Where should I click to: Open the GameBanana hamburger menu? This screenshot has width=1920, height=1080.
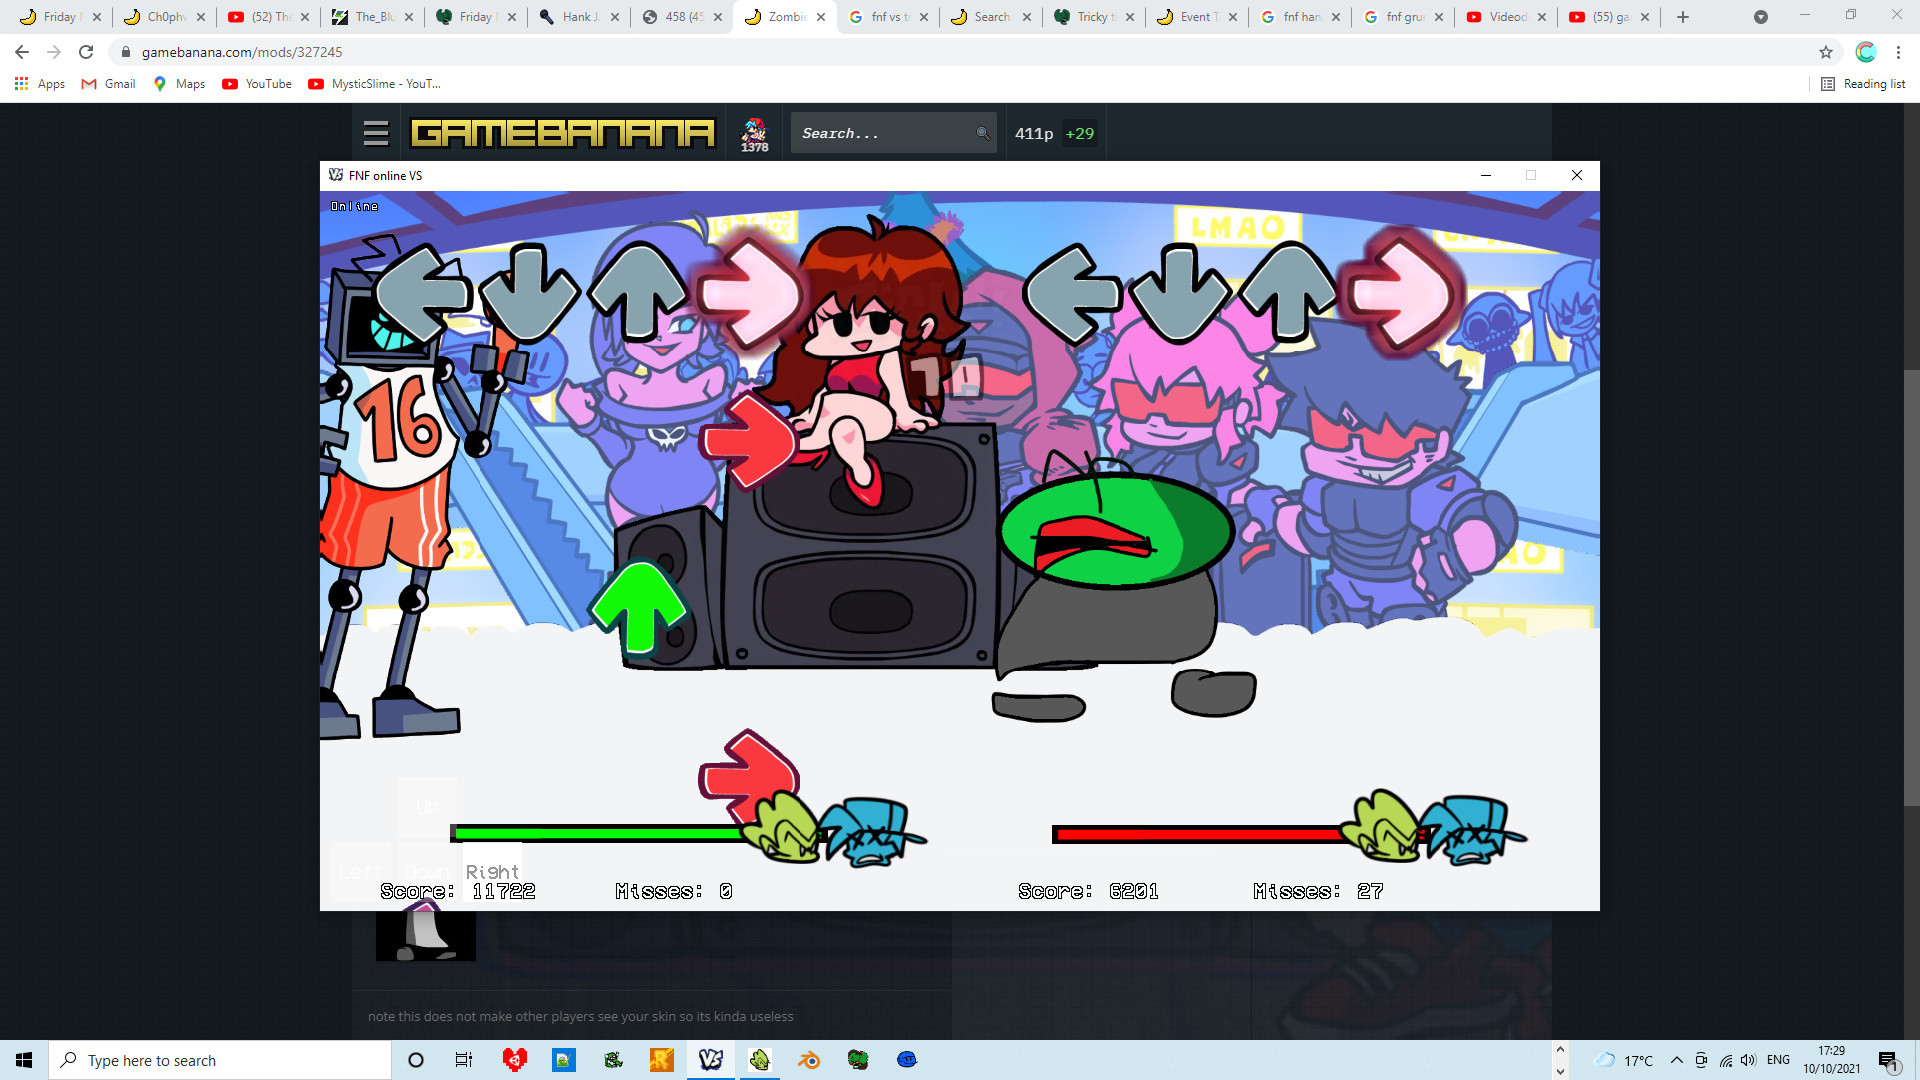[x=376, y=133]
